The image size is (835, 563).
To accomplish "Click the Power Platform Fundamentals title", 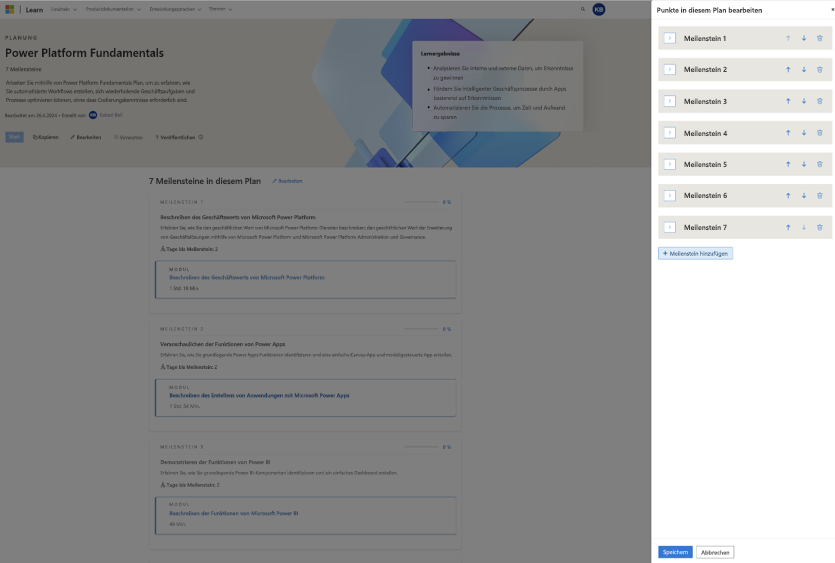I will pos(85,53).
